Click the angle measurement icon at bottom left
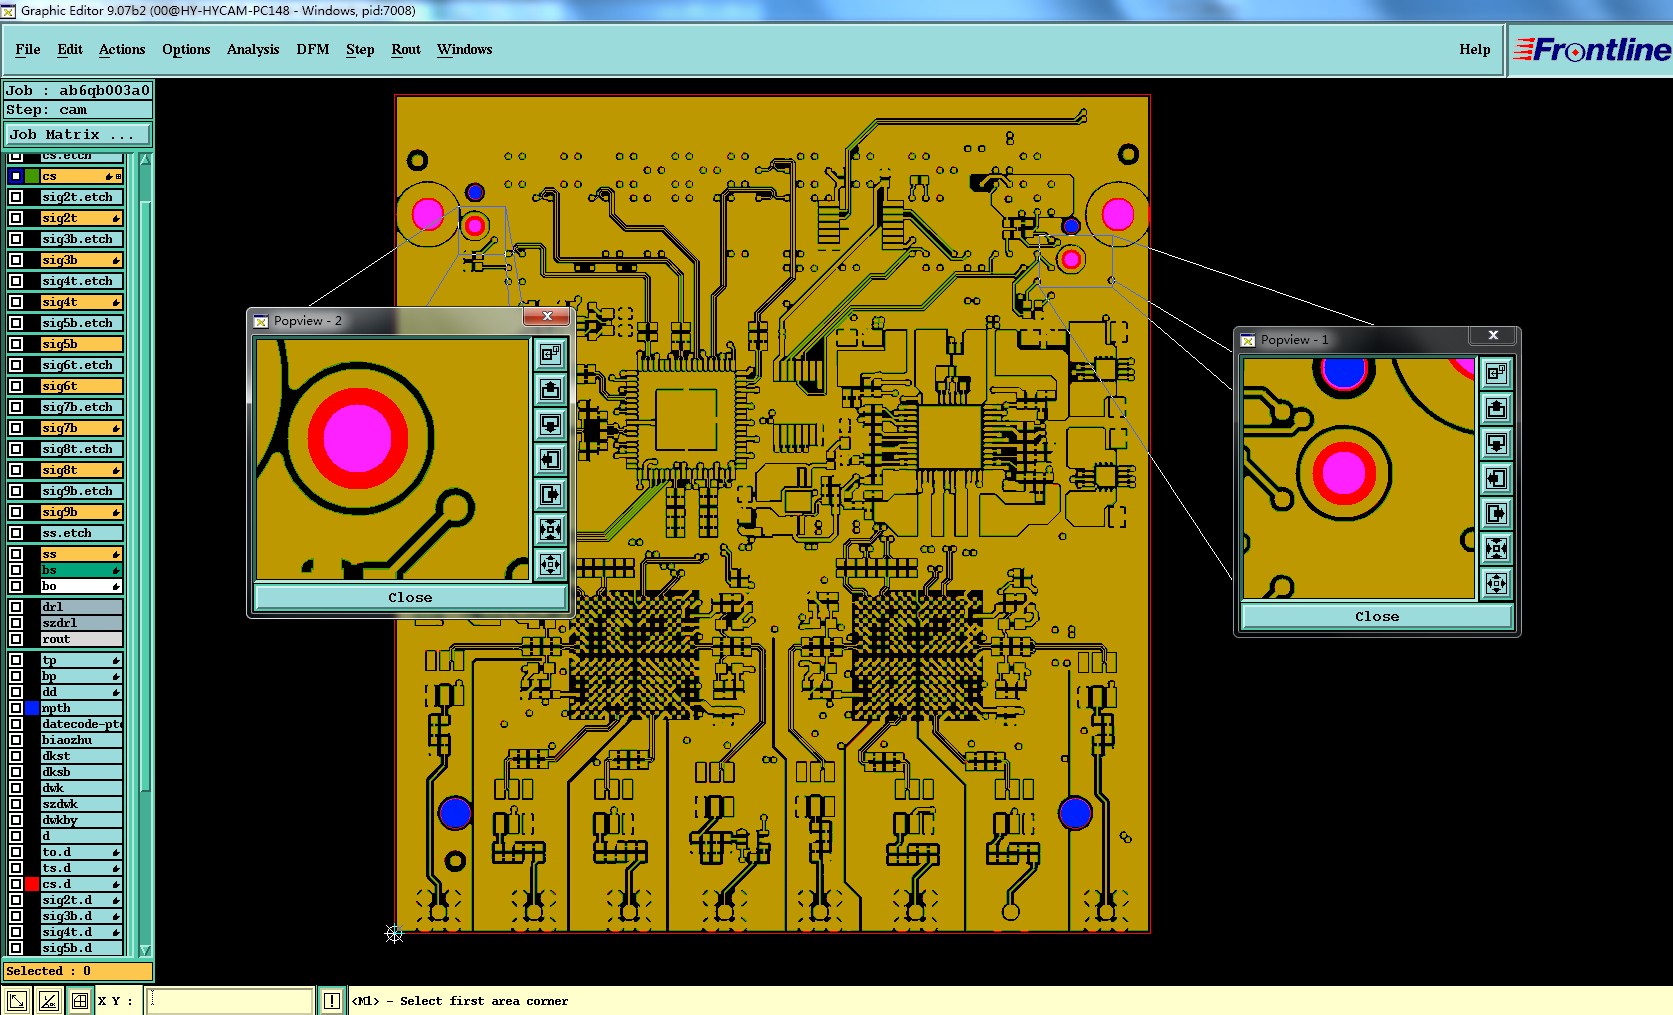1673x1015 pixels. click(48, 1000)
